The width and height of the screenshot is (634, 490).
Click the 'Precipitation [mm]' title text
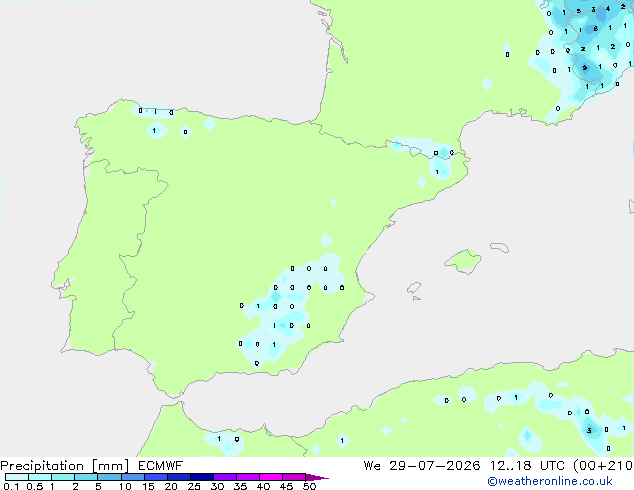click(64, 466)
